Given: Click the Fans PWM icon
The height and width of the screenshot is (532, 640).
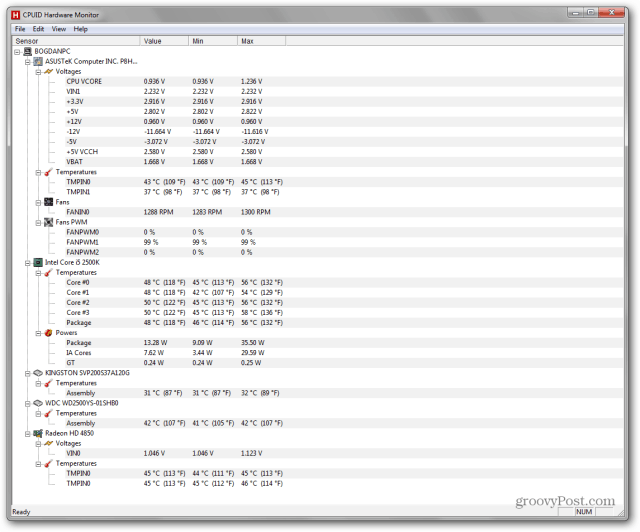Looking at the screenshot, I should pos(48,222).
